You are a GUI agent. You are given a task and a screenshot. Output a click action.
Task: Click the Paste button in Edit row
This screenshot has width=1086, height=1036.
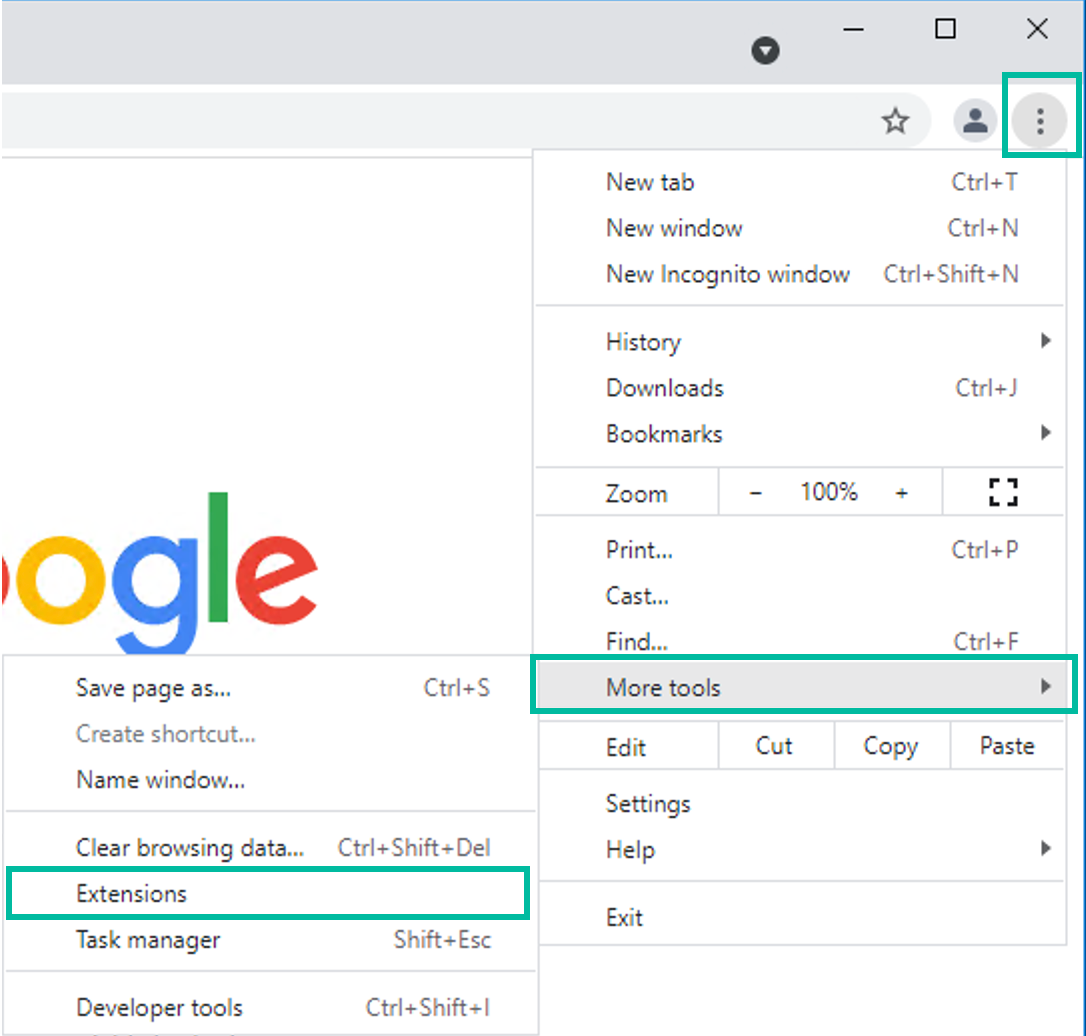[1006, 746]
